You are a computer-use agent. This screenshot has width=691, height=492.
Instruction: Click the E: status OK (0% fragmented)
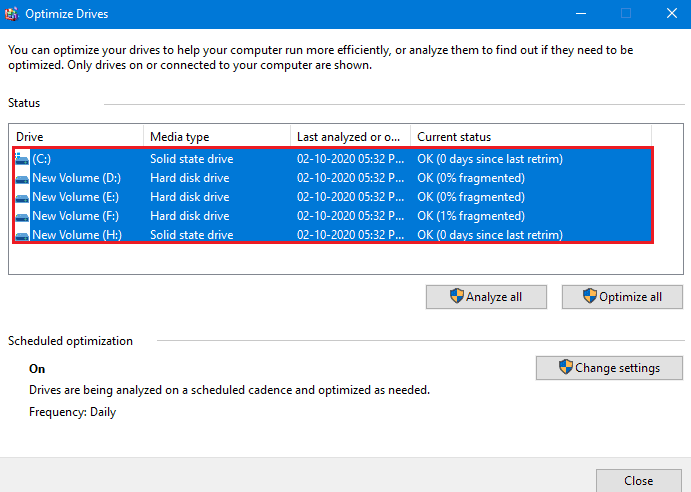[x=471, y=197]
